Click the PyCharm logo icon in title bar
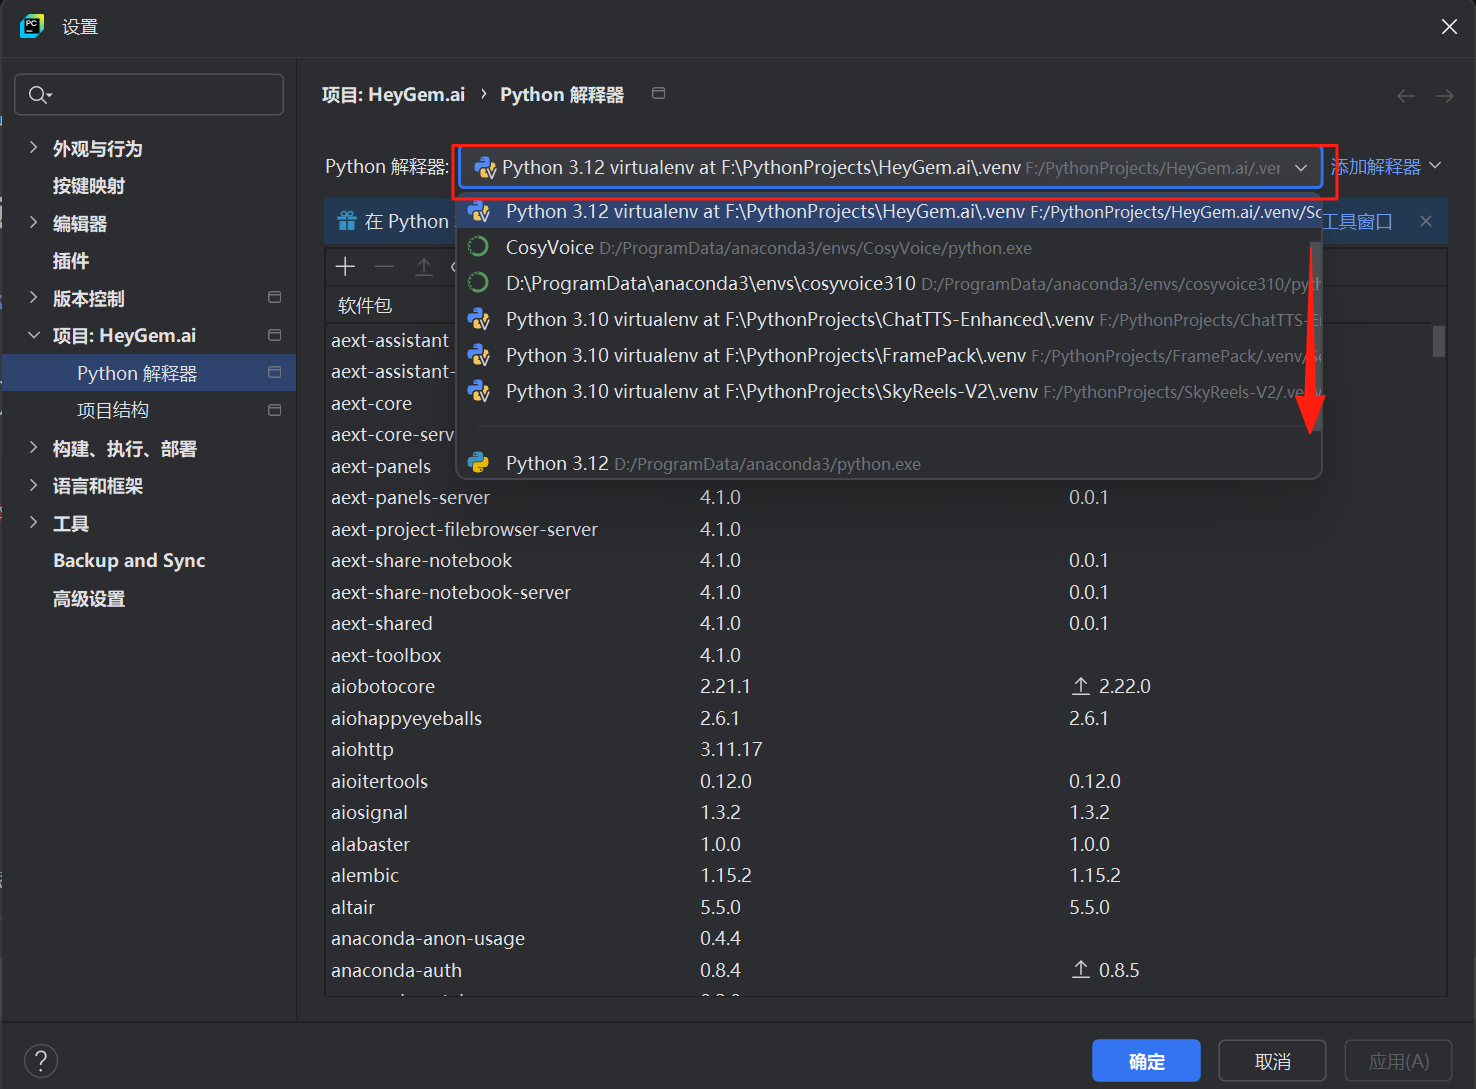1476x1089 pixels. pyautogui.click(x=32, y=26)
